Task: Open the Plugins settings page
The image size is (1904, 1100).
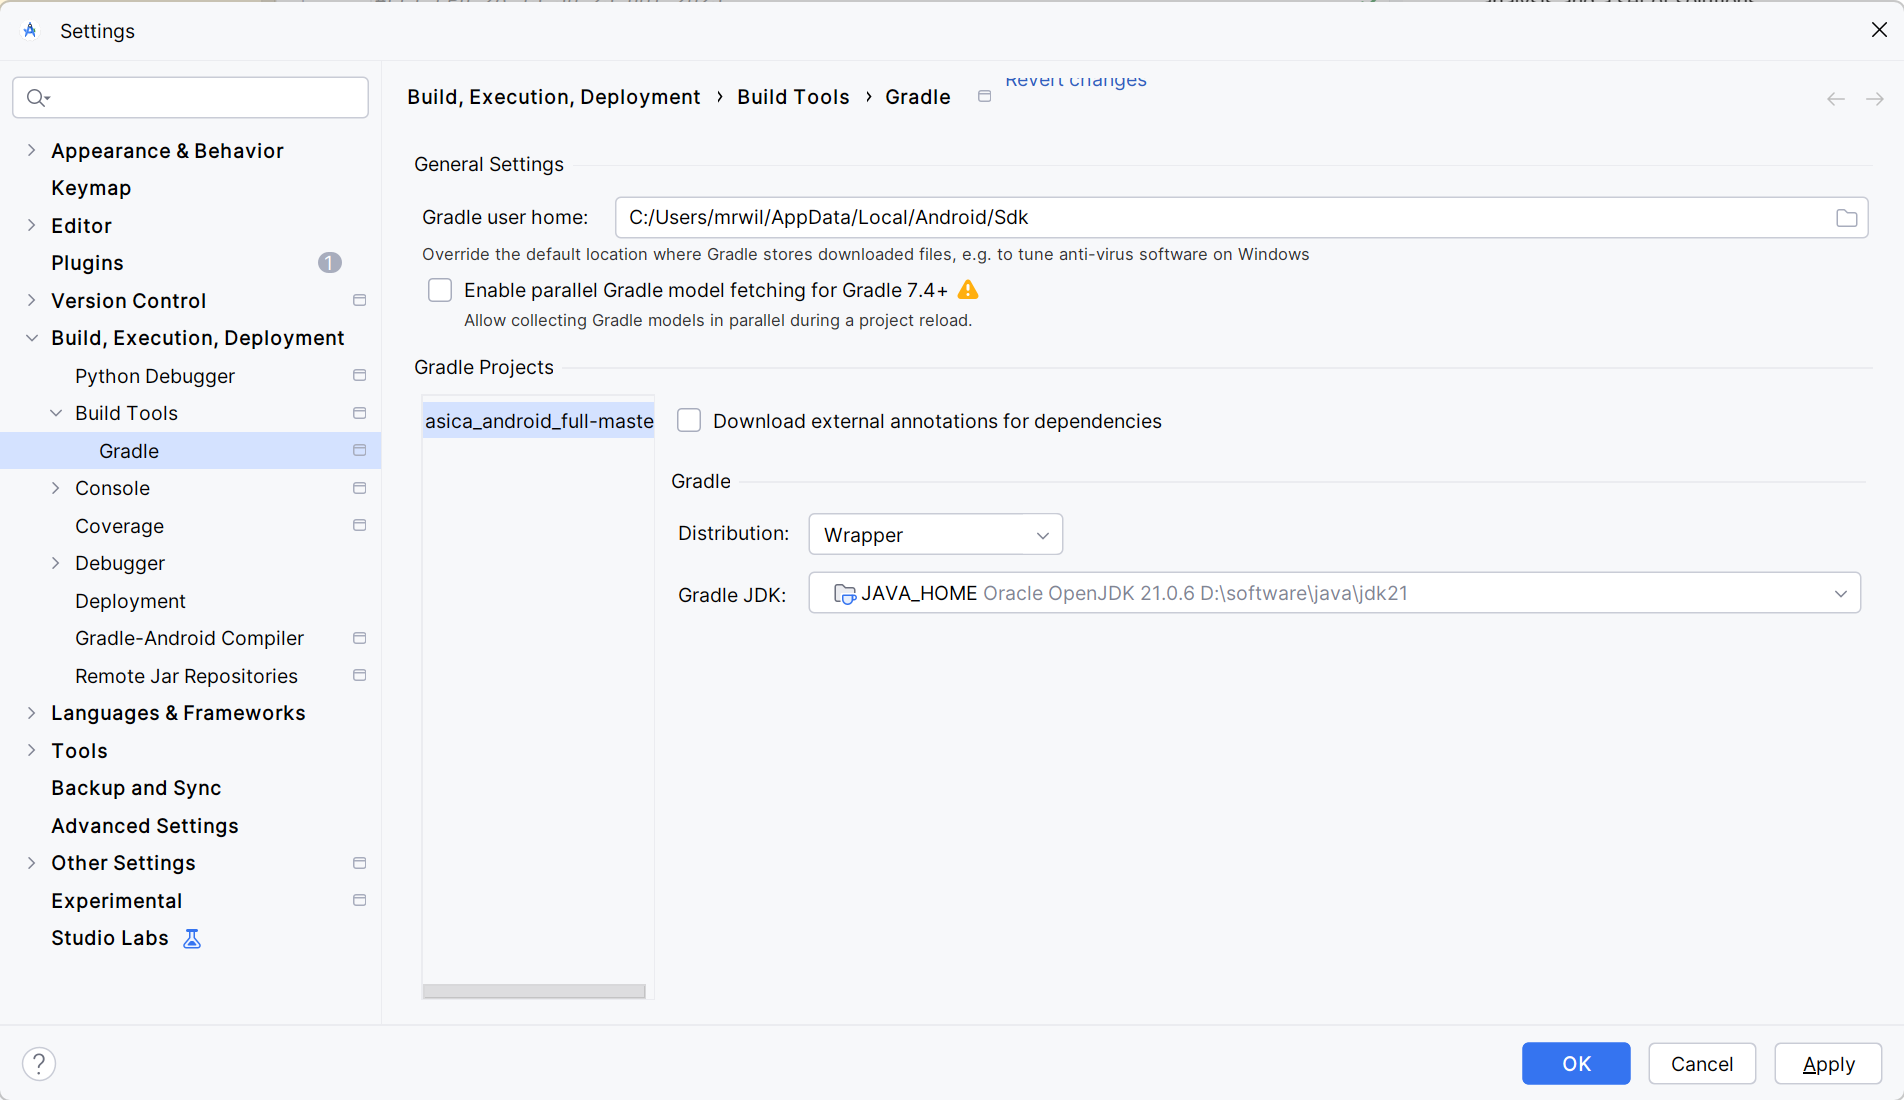Action: (87, 263)
